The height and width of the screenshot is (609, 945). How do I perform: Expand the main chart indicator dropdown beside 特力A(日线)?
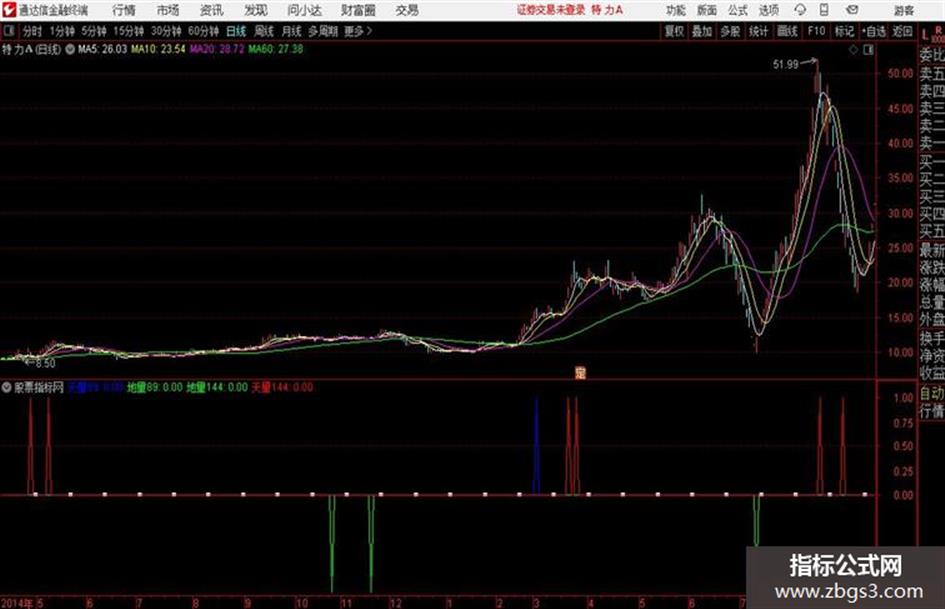point(70,49)
